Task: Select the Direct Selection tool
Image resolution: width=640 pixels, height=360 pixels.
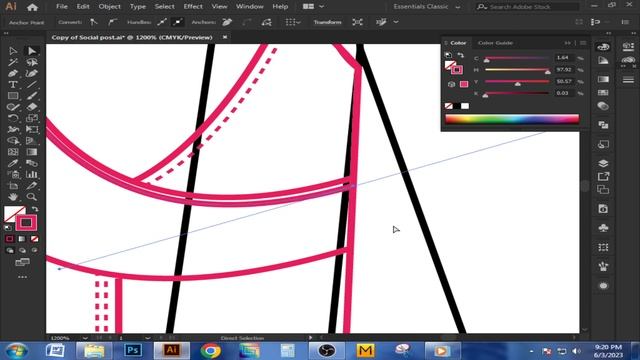Action: pyautogui.click(x=32, y=51)
